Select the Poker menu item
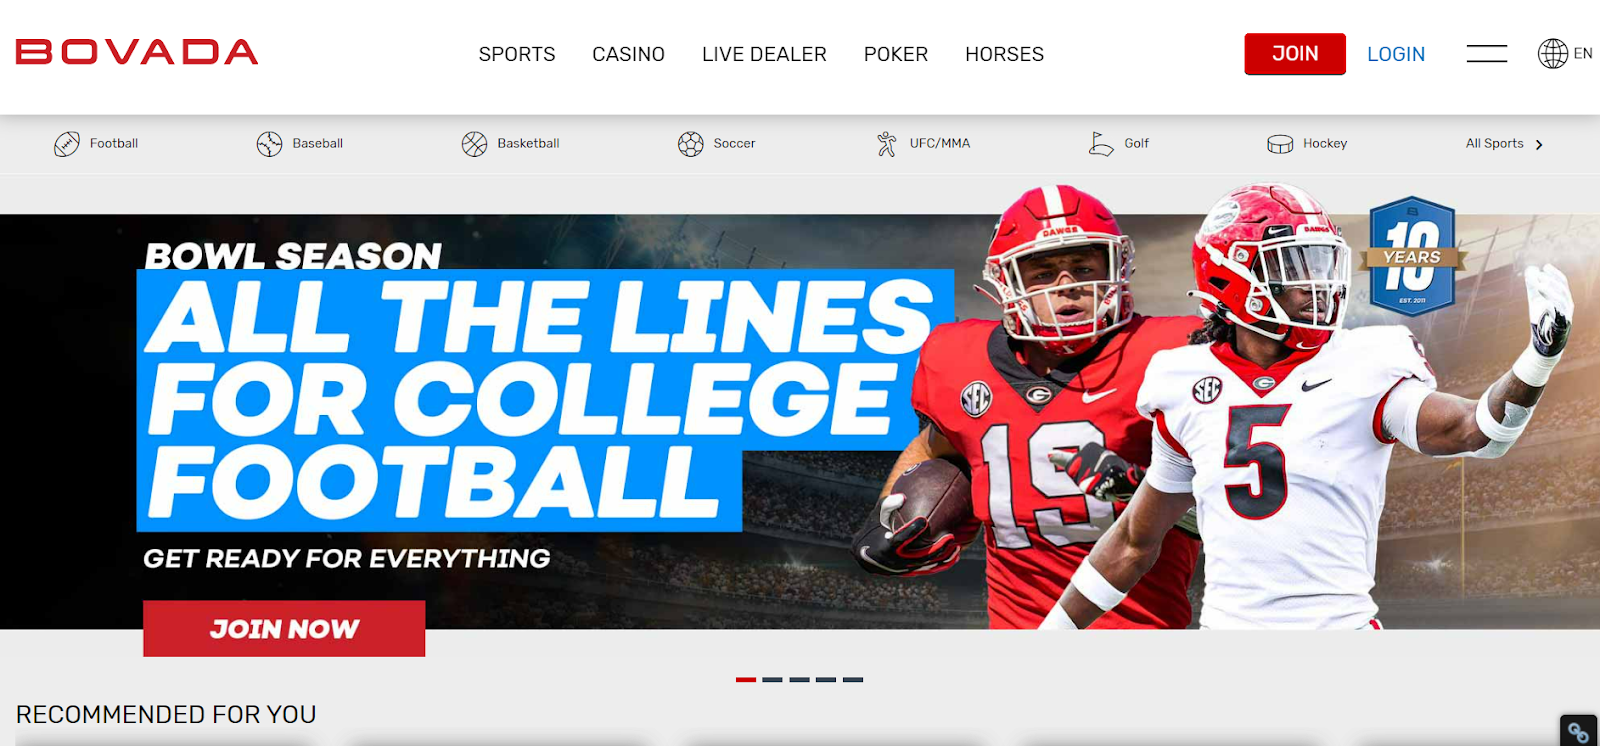Image resolution: width=1600 pixels, height=746 pixels. (x=896, y=54)
